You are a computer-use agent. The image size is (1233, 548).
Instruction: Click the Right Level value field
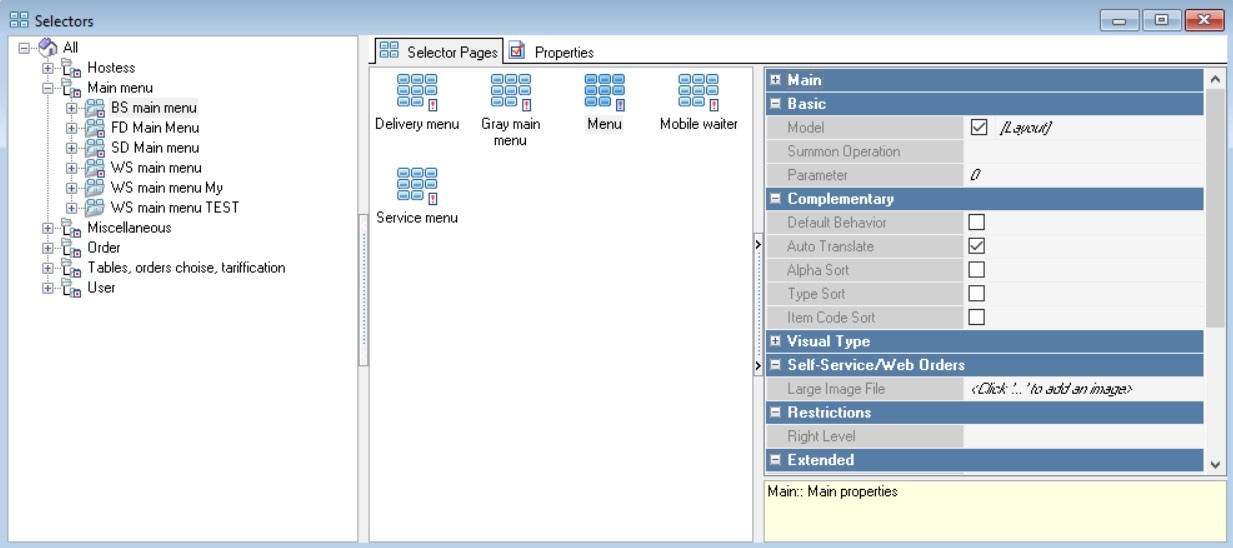[x=1084, y=436]
